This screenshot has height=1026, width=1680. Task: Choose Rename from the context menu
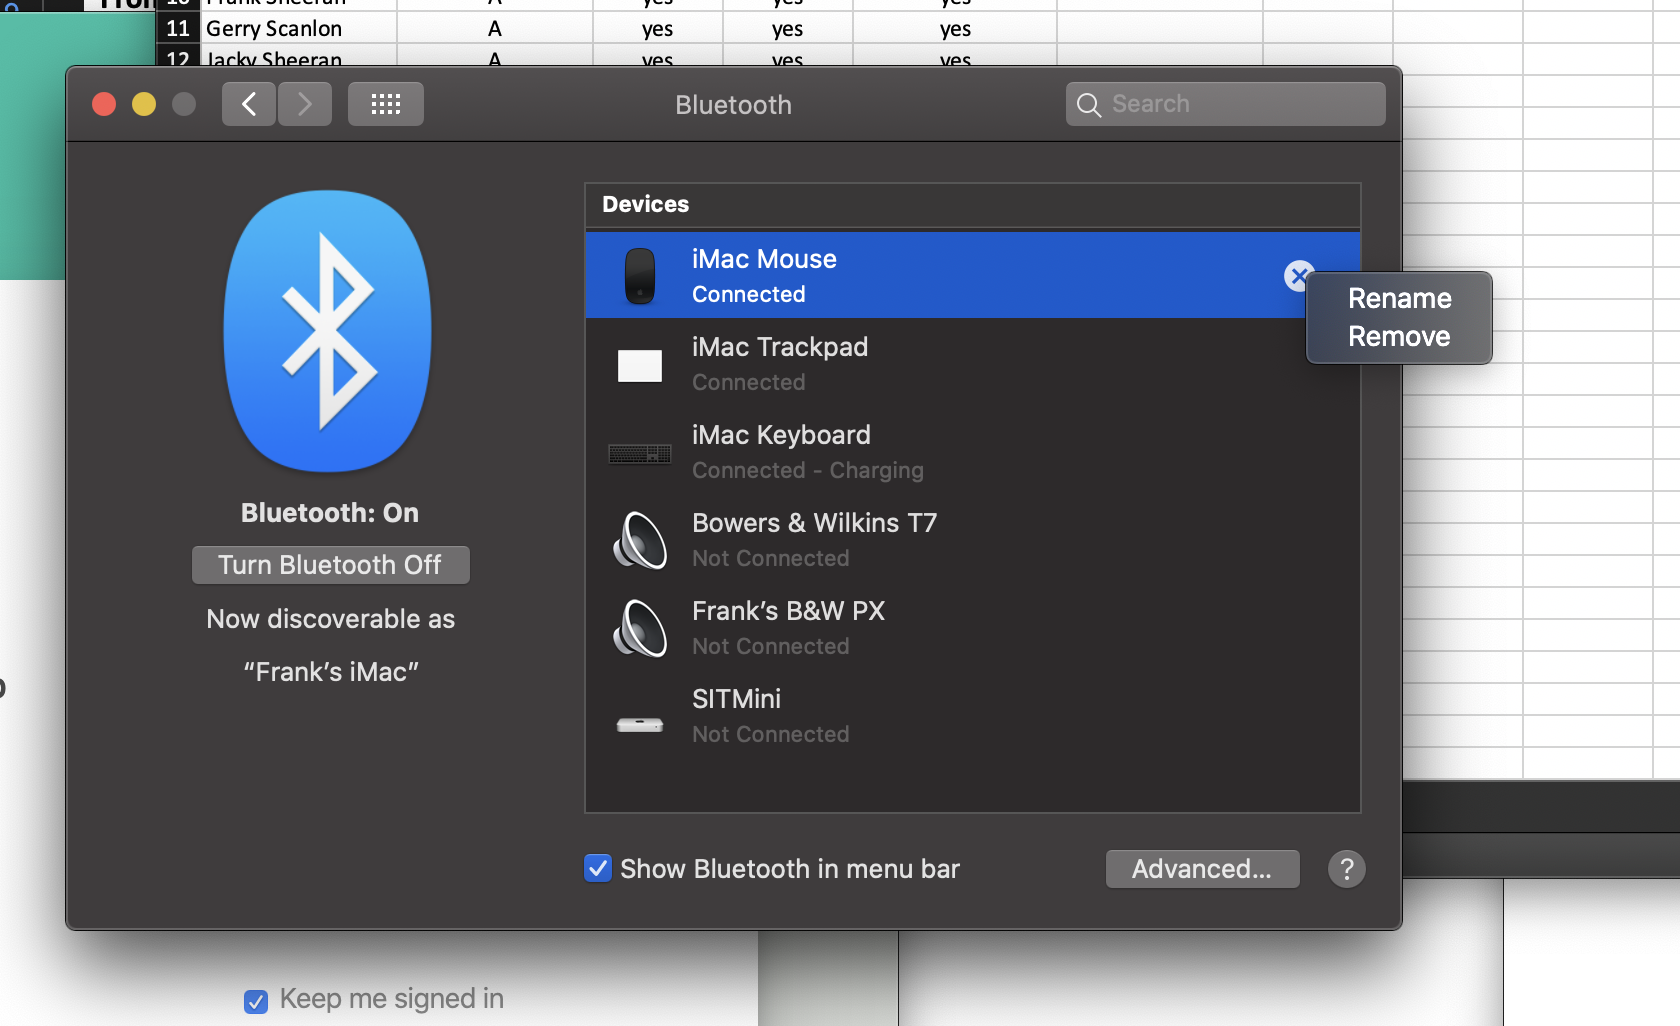1399,299
